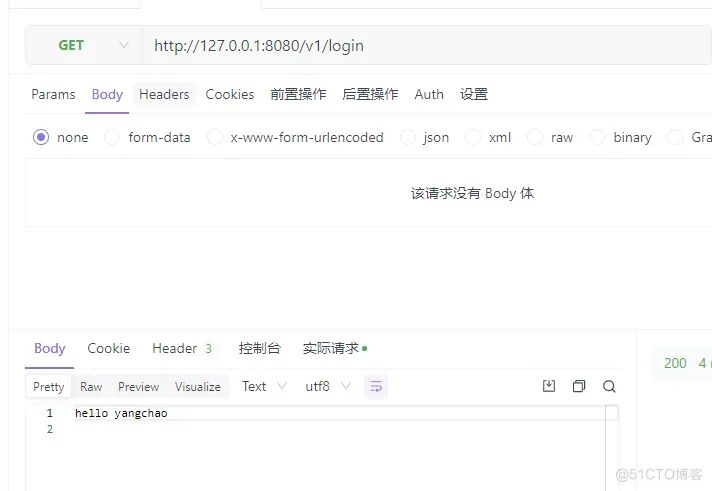Viewport: 712px width, 491px height.
Task: Click the 200 status code
Action: click(675, 363)
